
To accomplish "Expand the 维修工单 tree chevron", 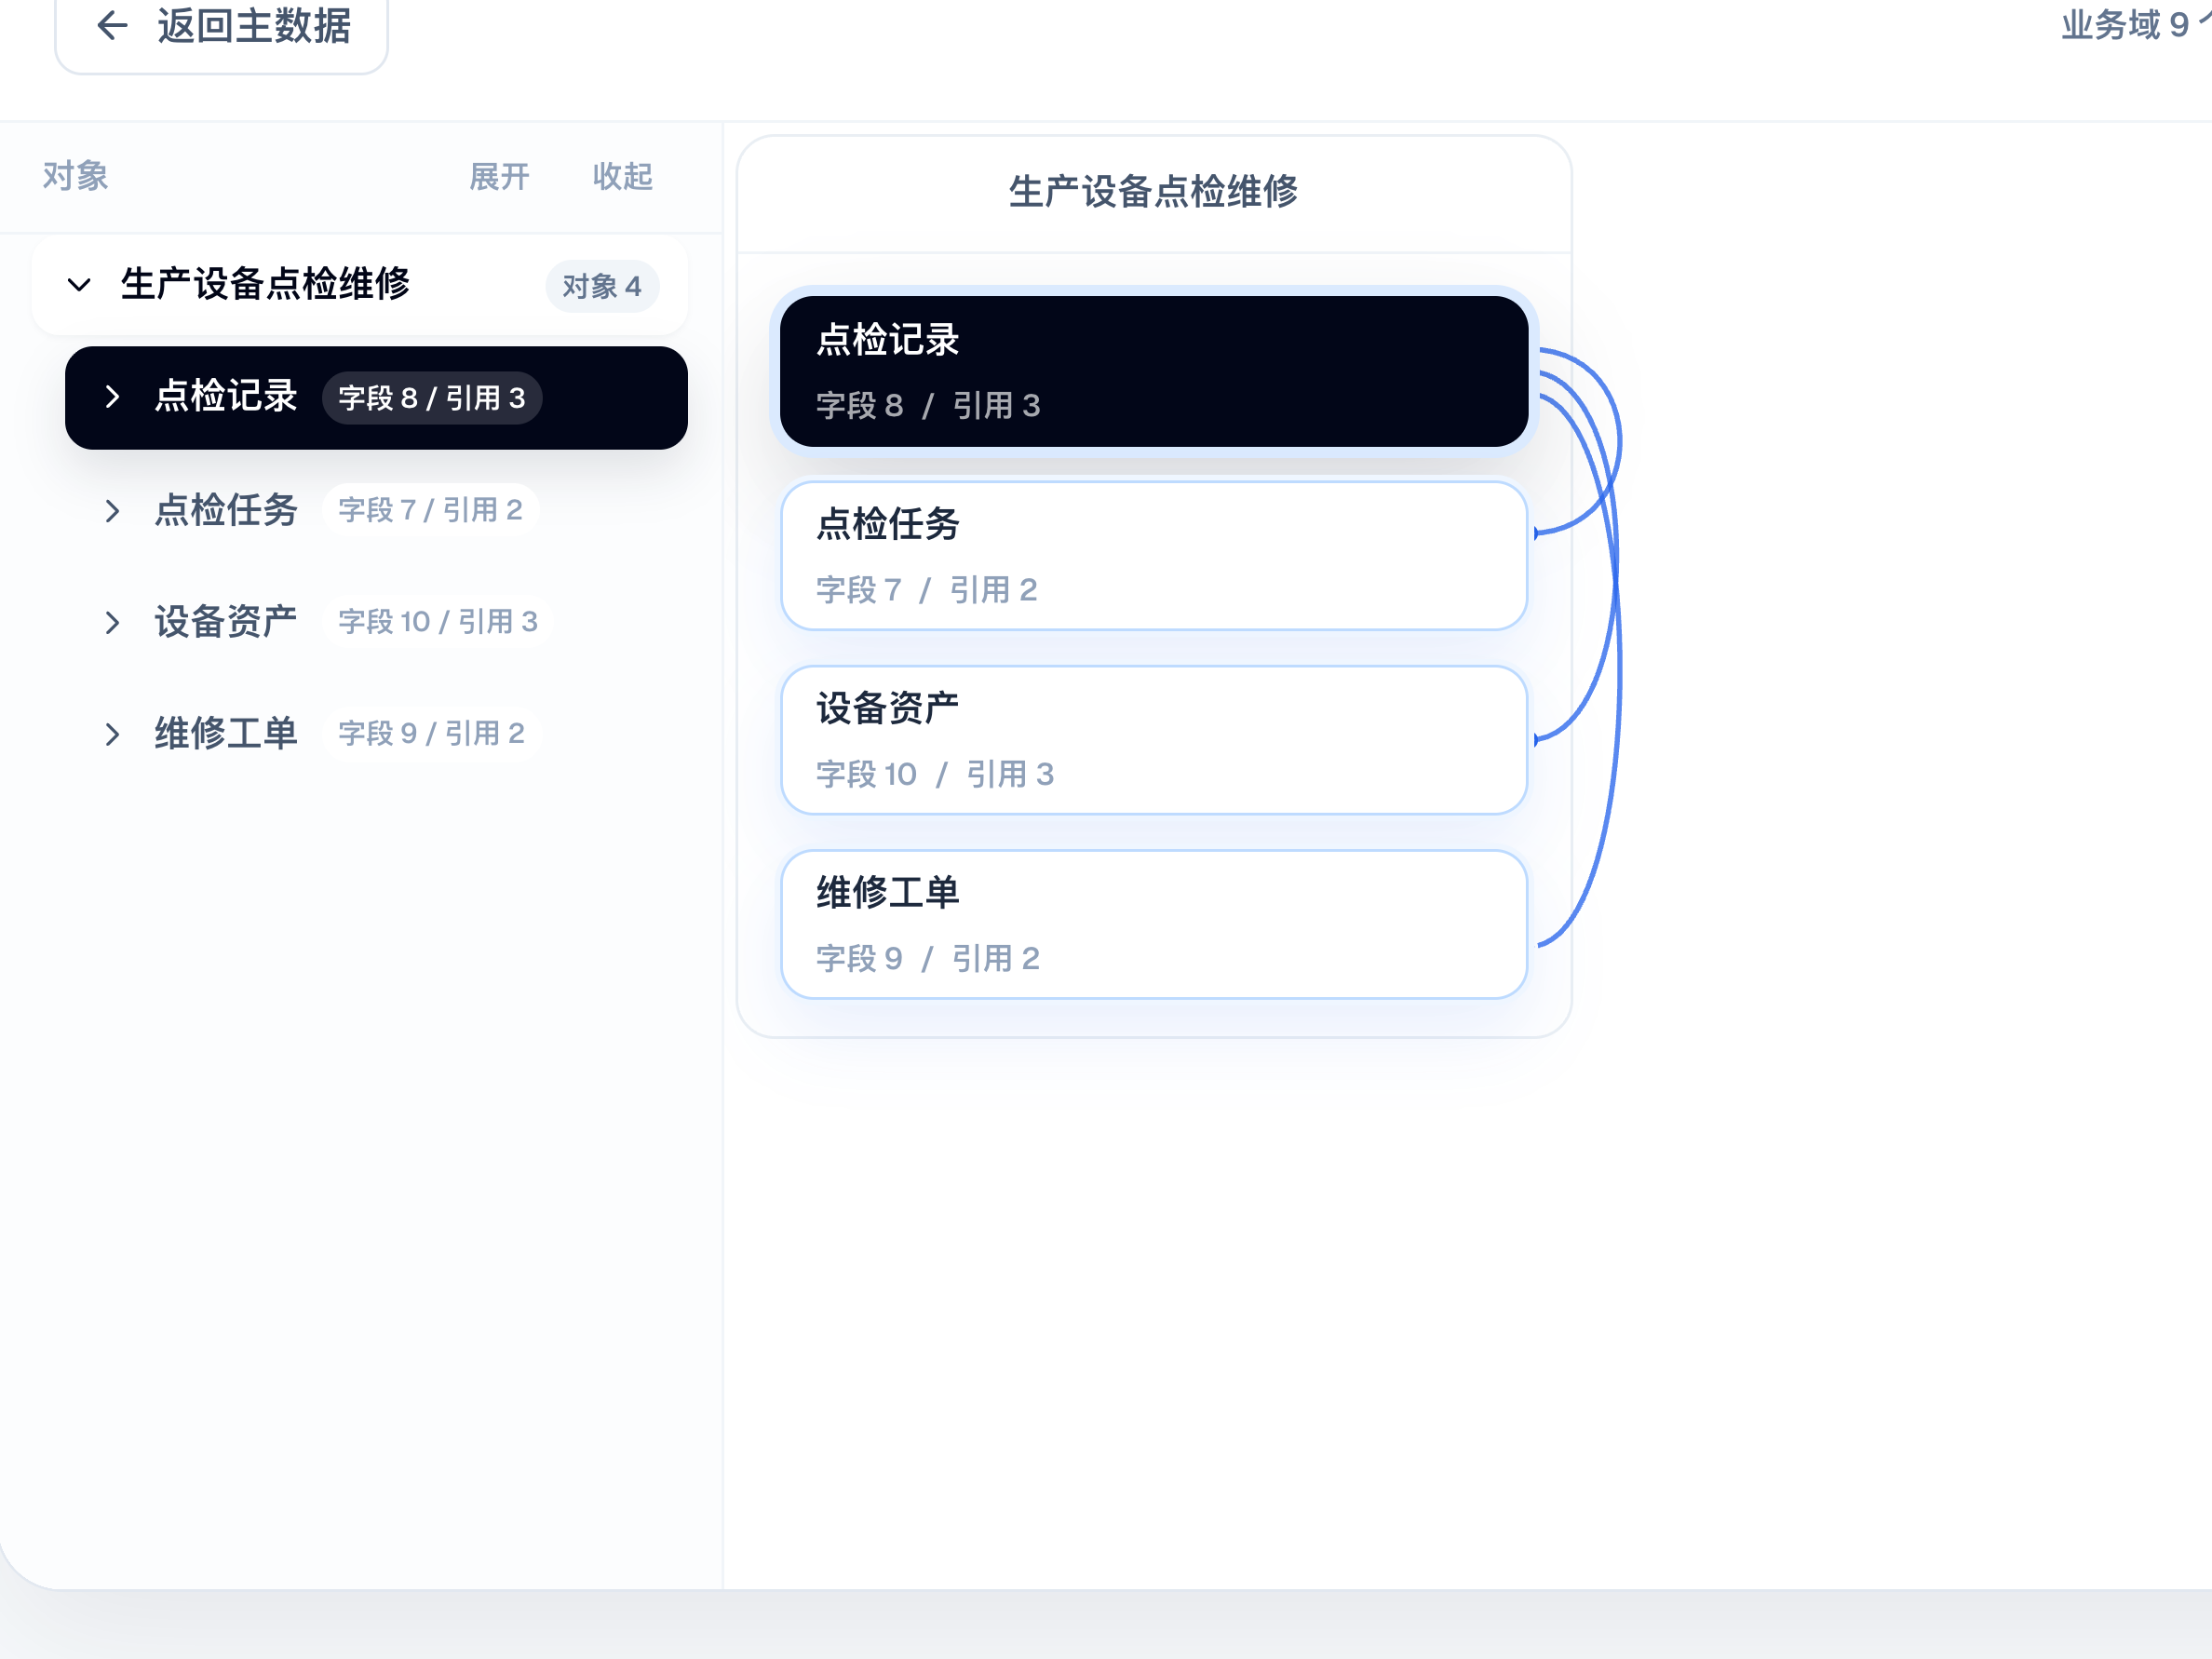I will [112, 734].
